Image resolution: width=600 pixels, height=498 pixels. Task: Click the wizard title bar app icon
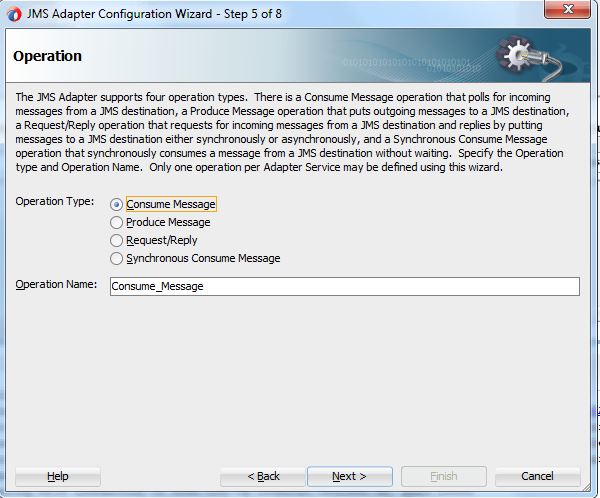pos(15,15)
